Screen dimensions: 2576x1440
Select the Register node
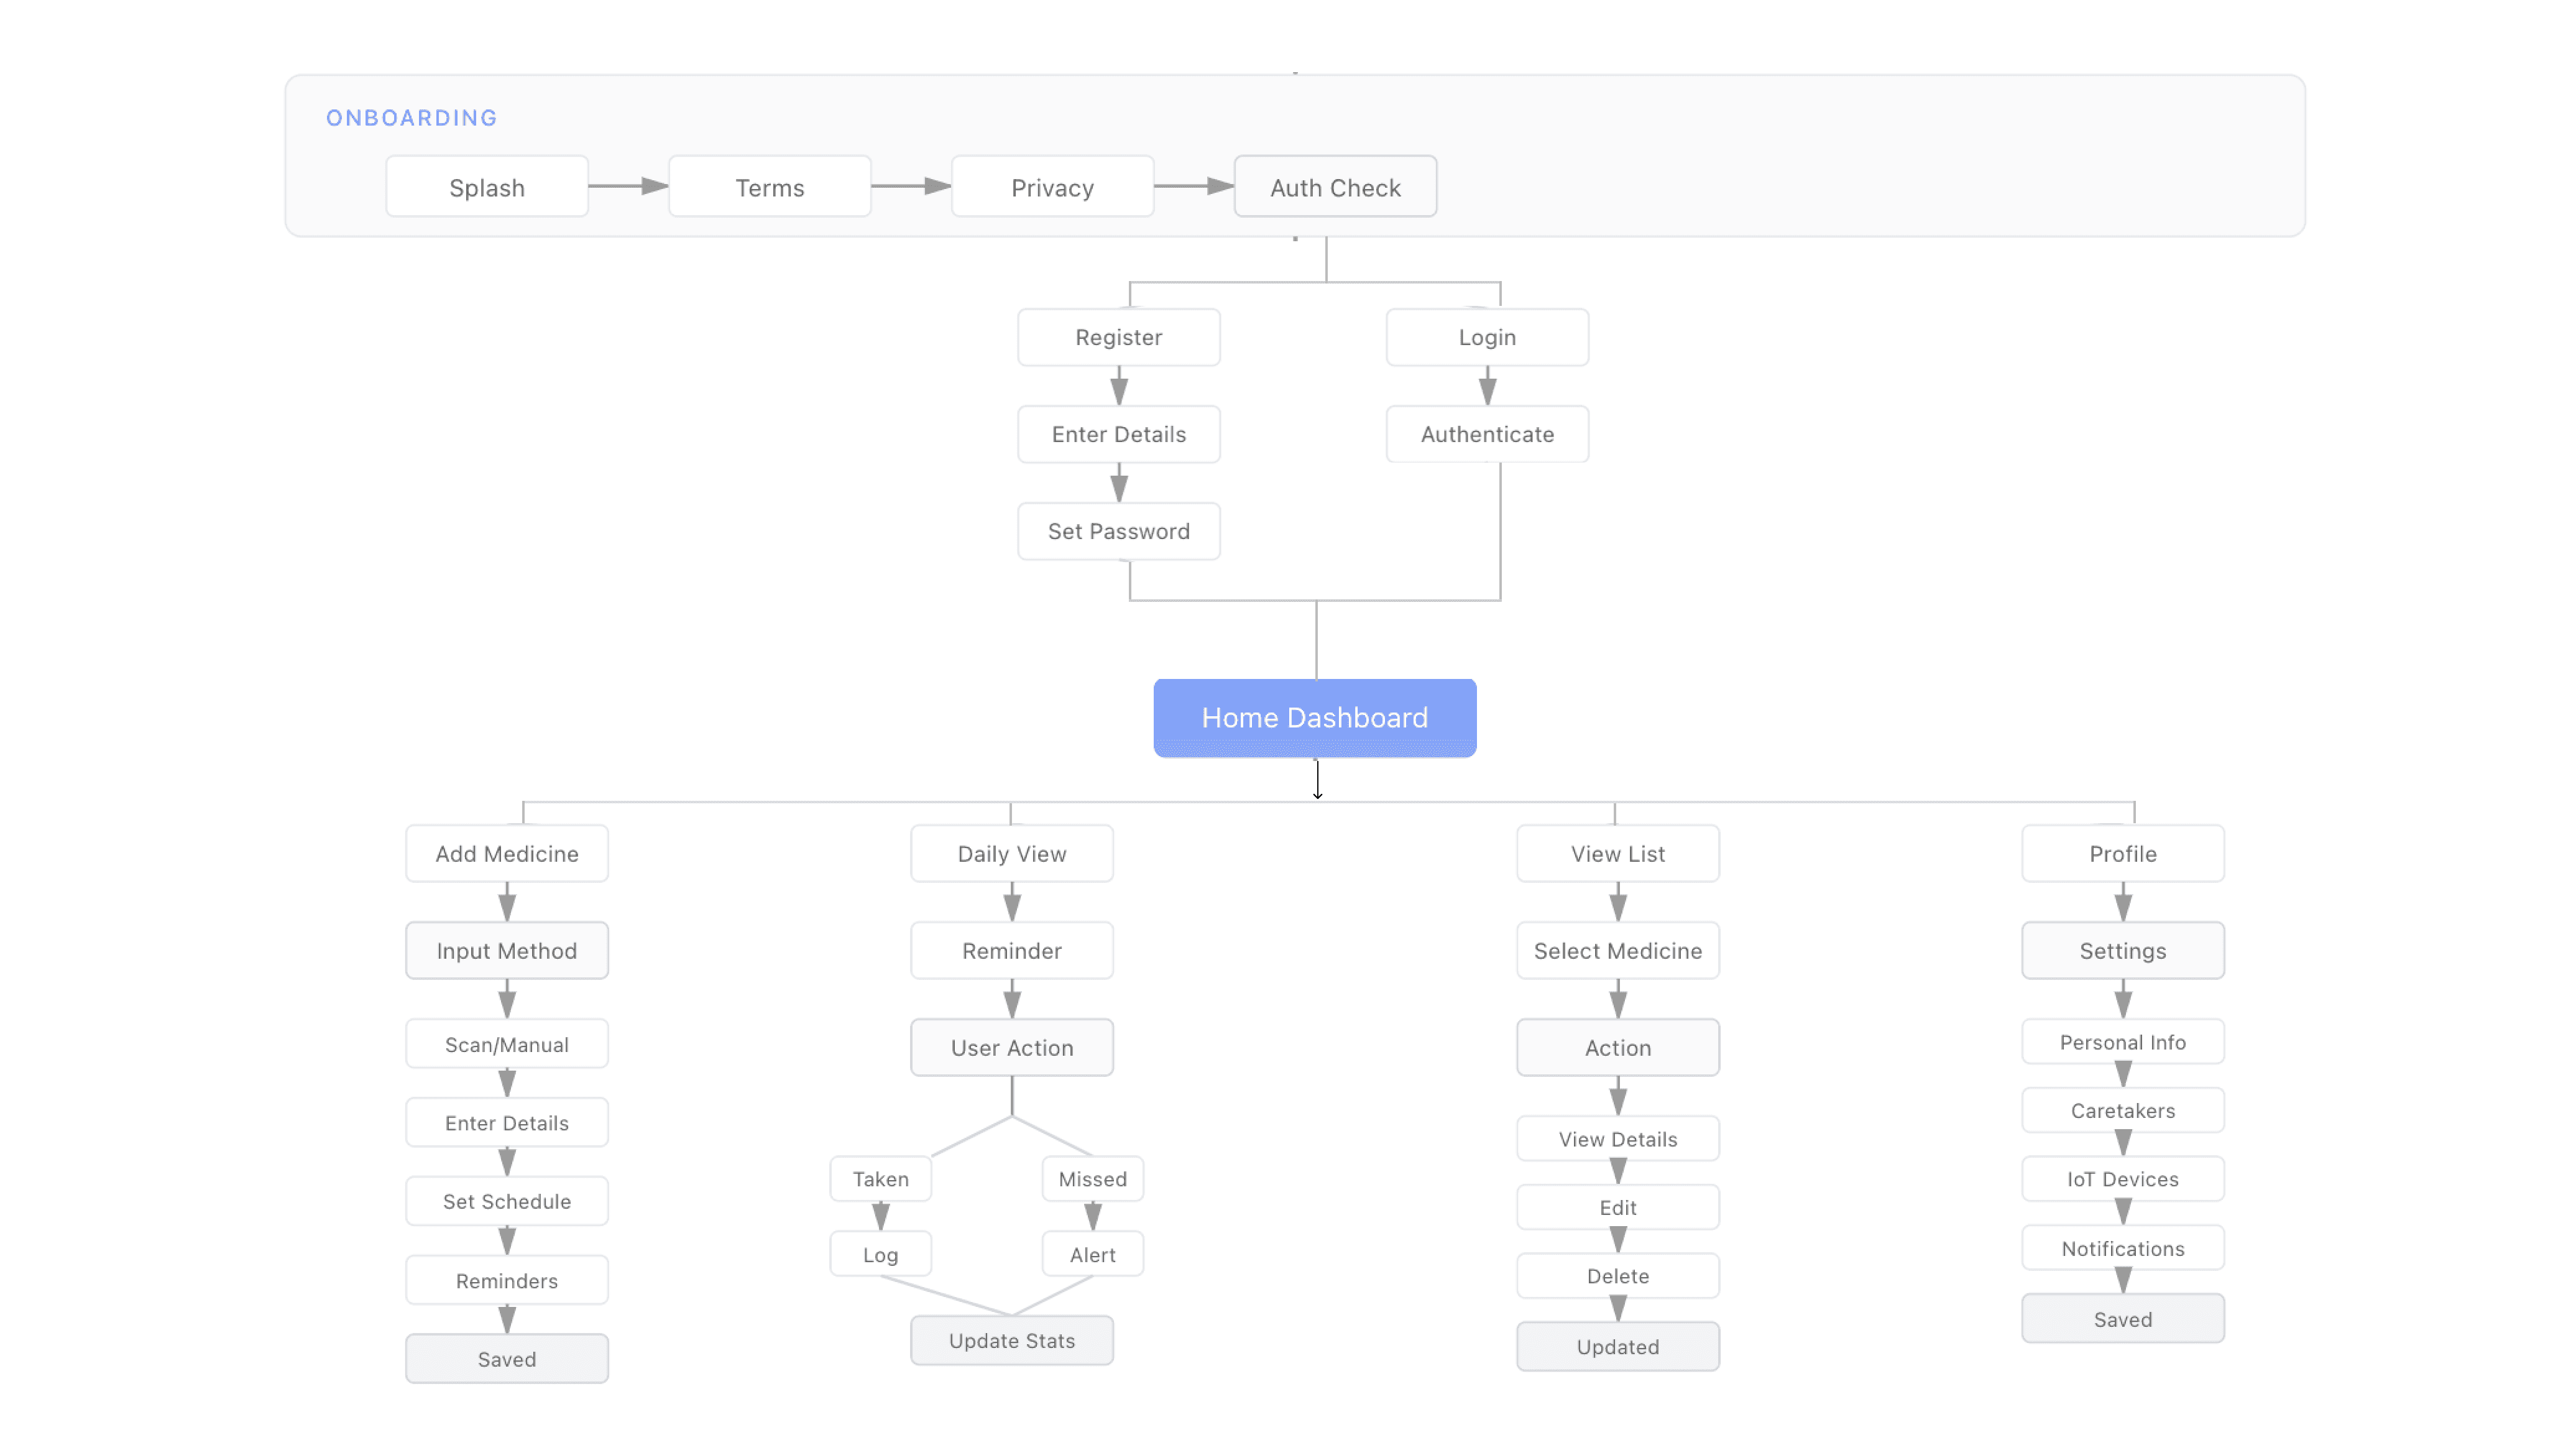coord(1118,337)
